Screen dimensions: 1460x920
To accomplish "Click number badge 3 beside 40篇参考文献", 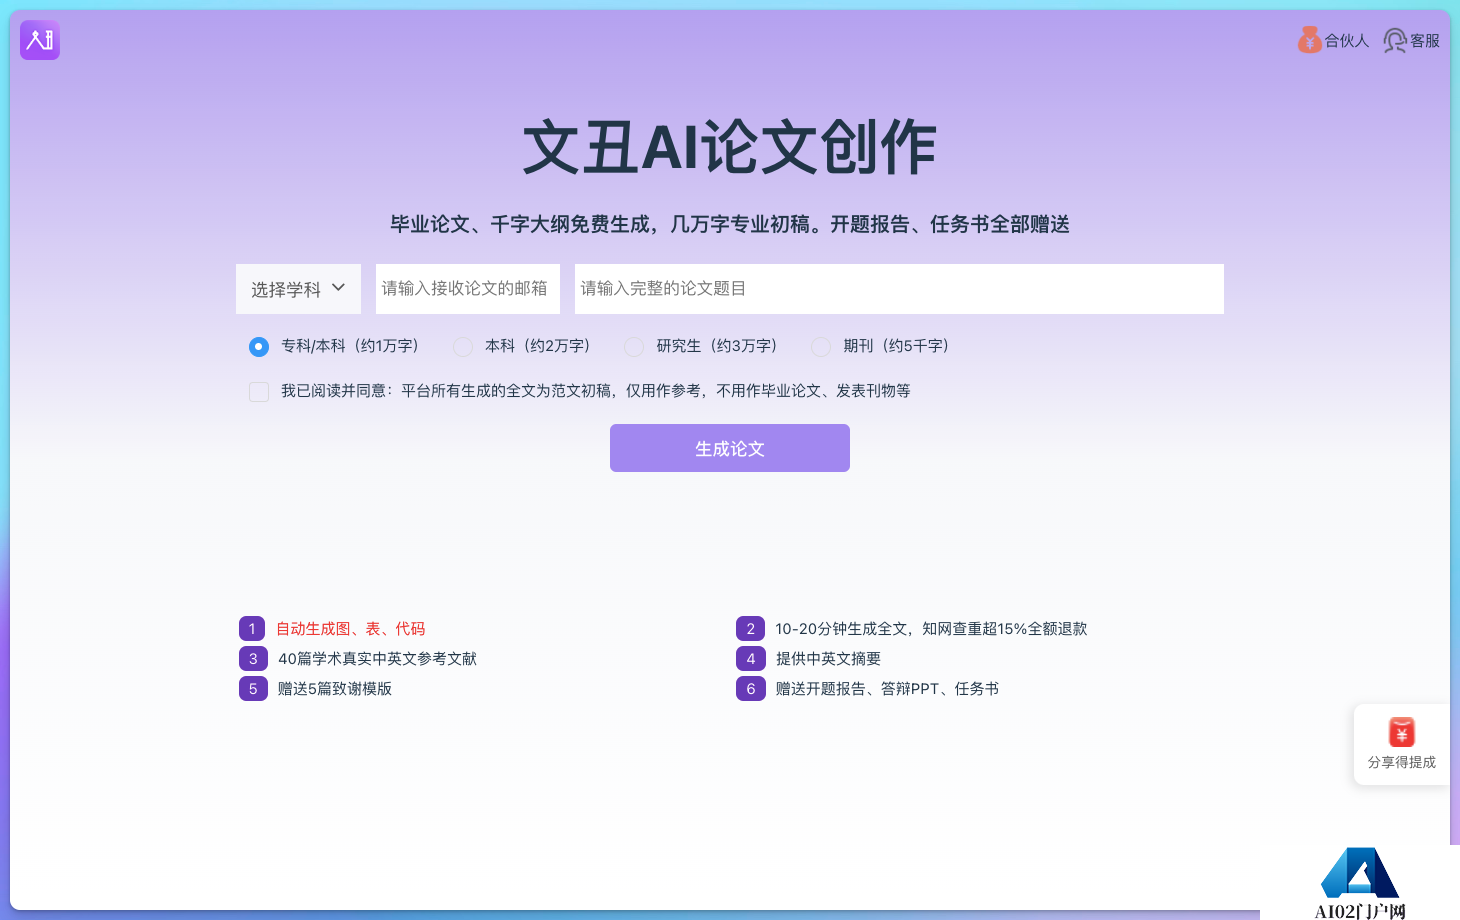I will [253, 659].
